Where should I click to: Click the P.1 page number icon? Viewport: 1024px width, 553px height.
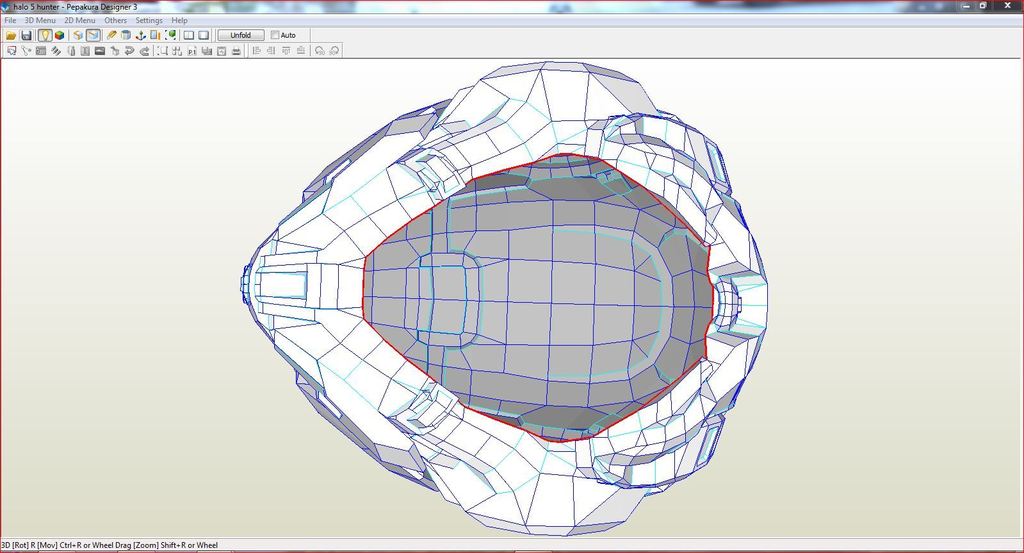point(192,51)
